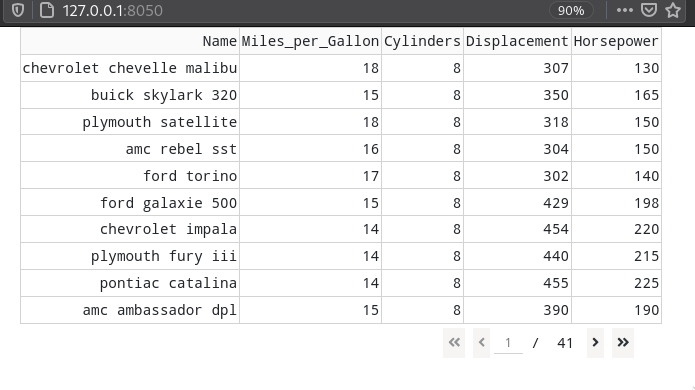This screenshot has height=390, width=695.
Task: Click the Displacement column header
Action: pos(517,41)
